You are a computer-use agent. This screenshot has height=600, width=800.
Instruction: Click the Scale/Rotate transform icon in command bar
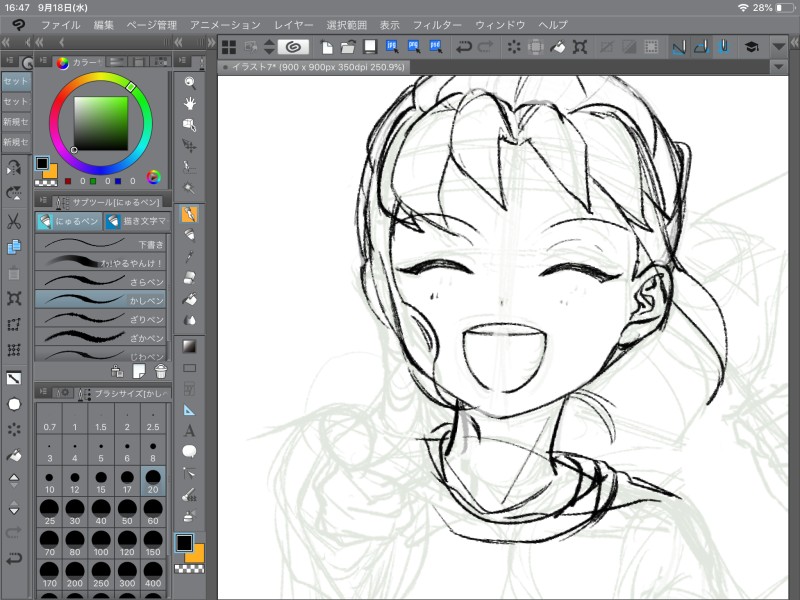pos(580,47)
